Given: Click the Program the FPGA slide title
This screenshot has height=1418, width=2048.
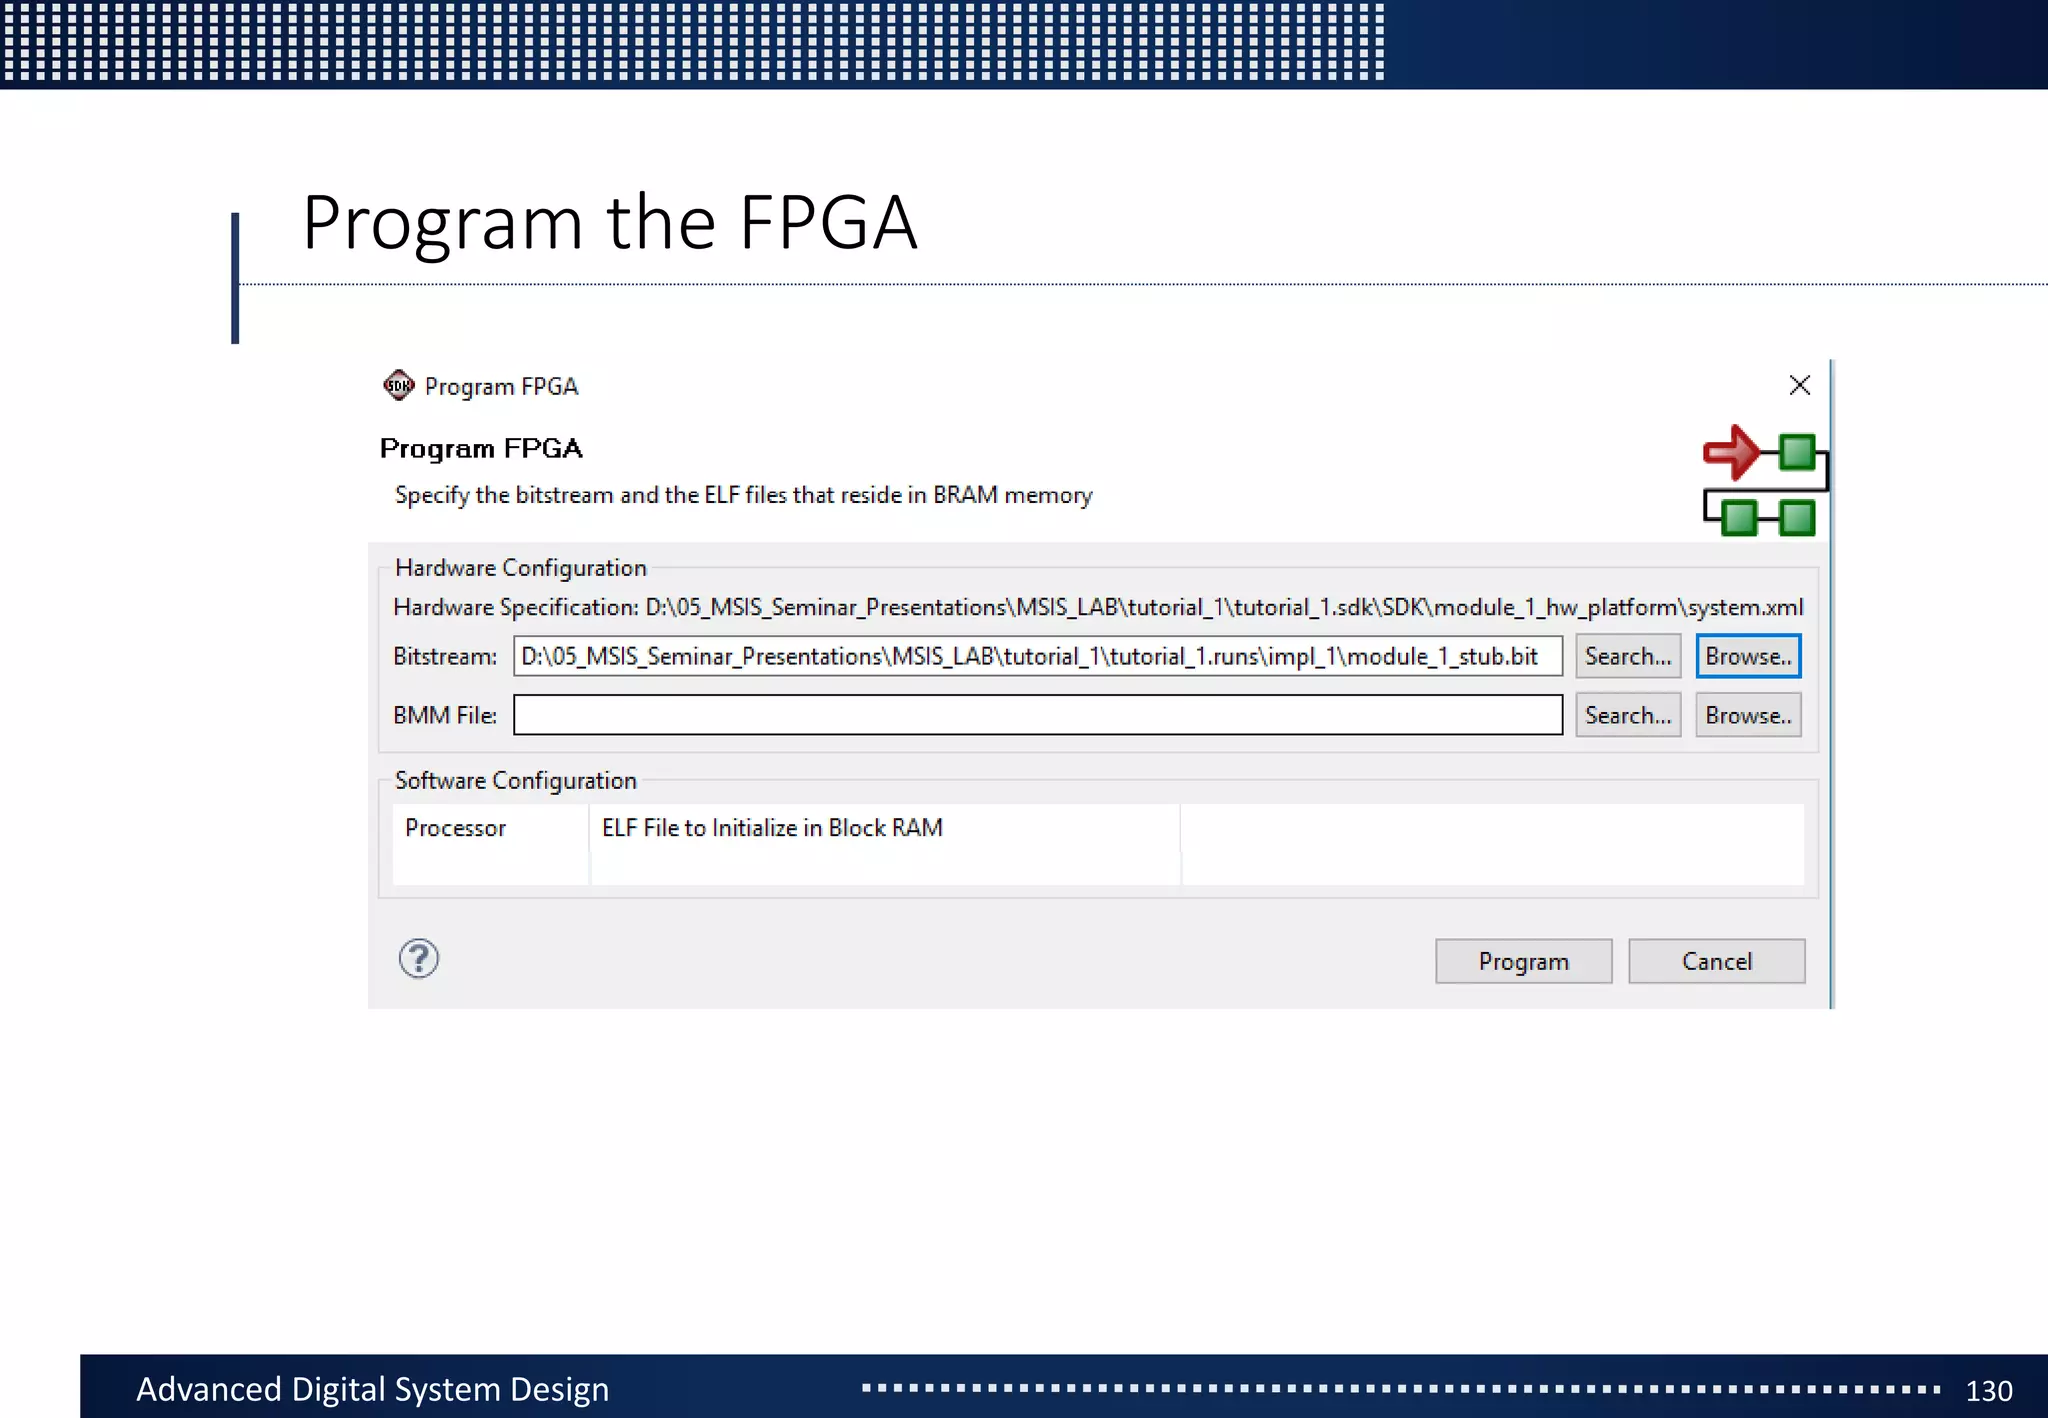Looking at the screenshot, I should click(x=609, y=222).
